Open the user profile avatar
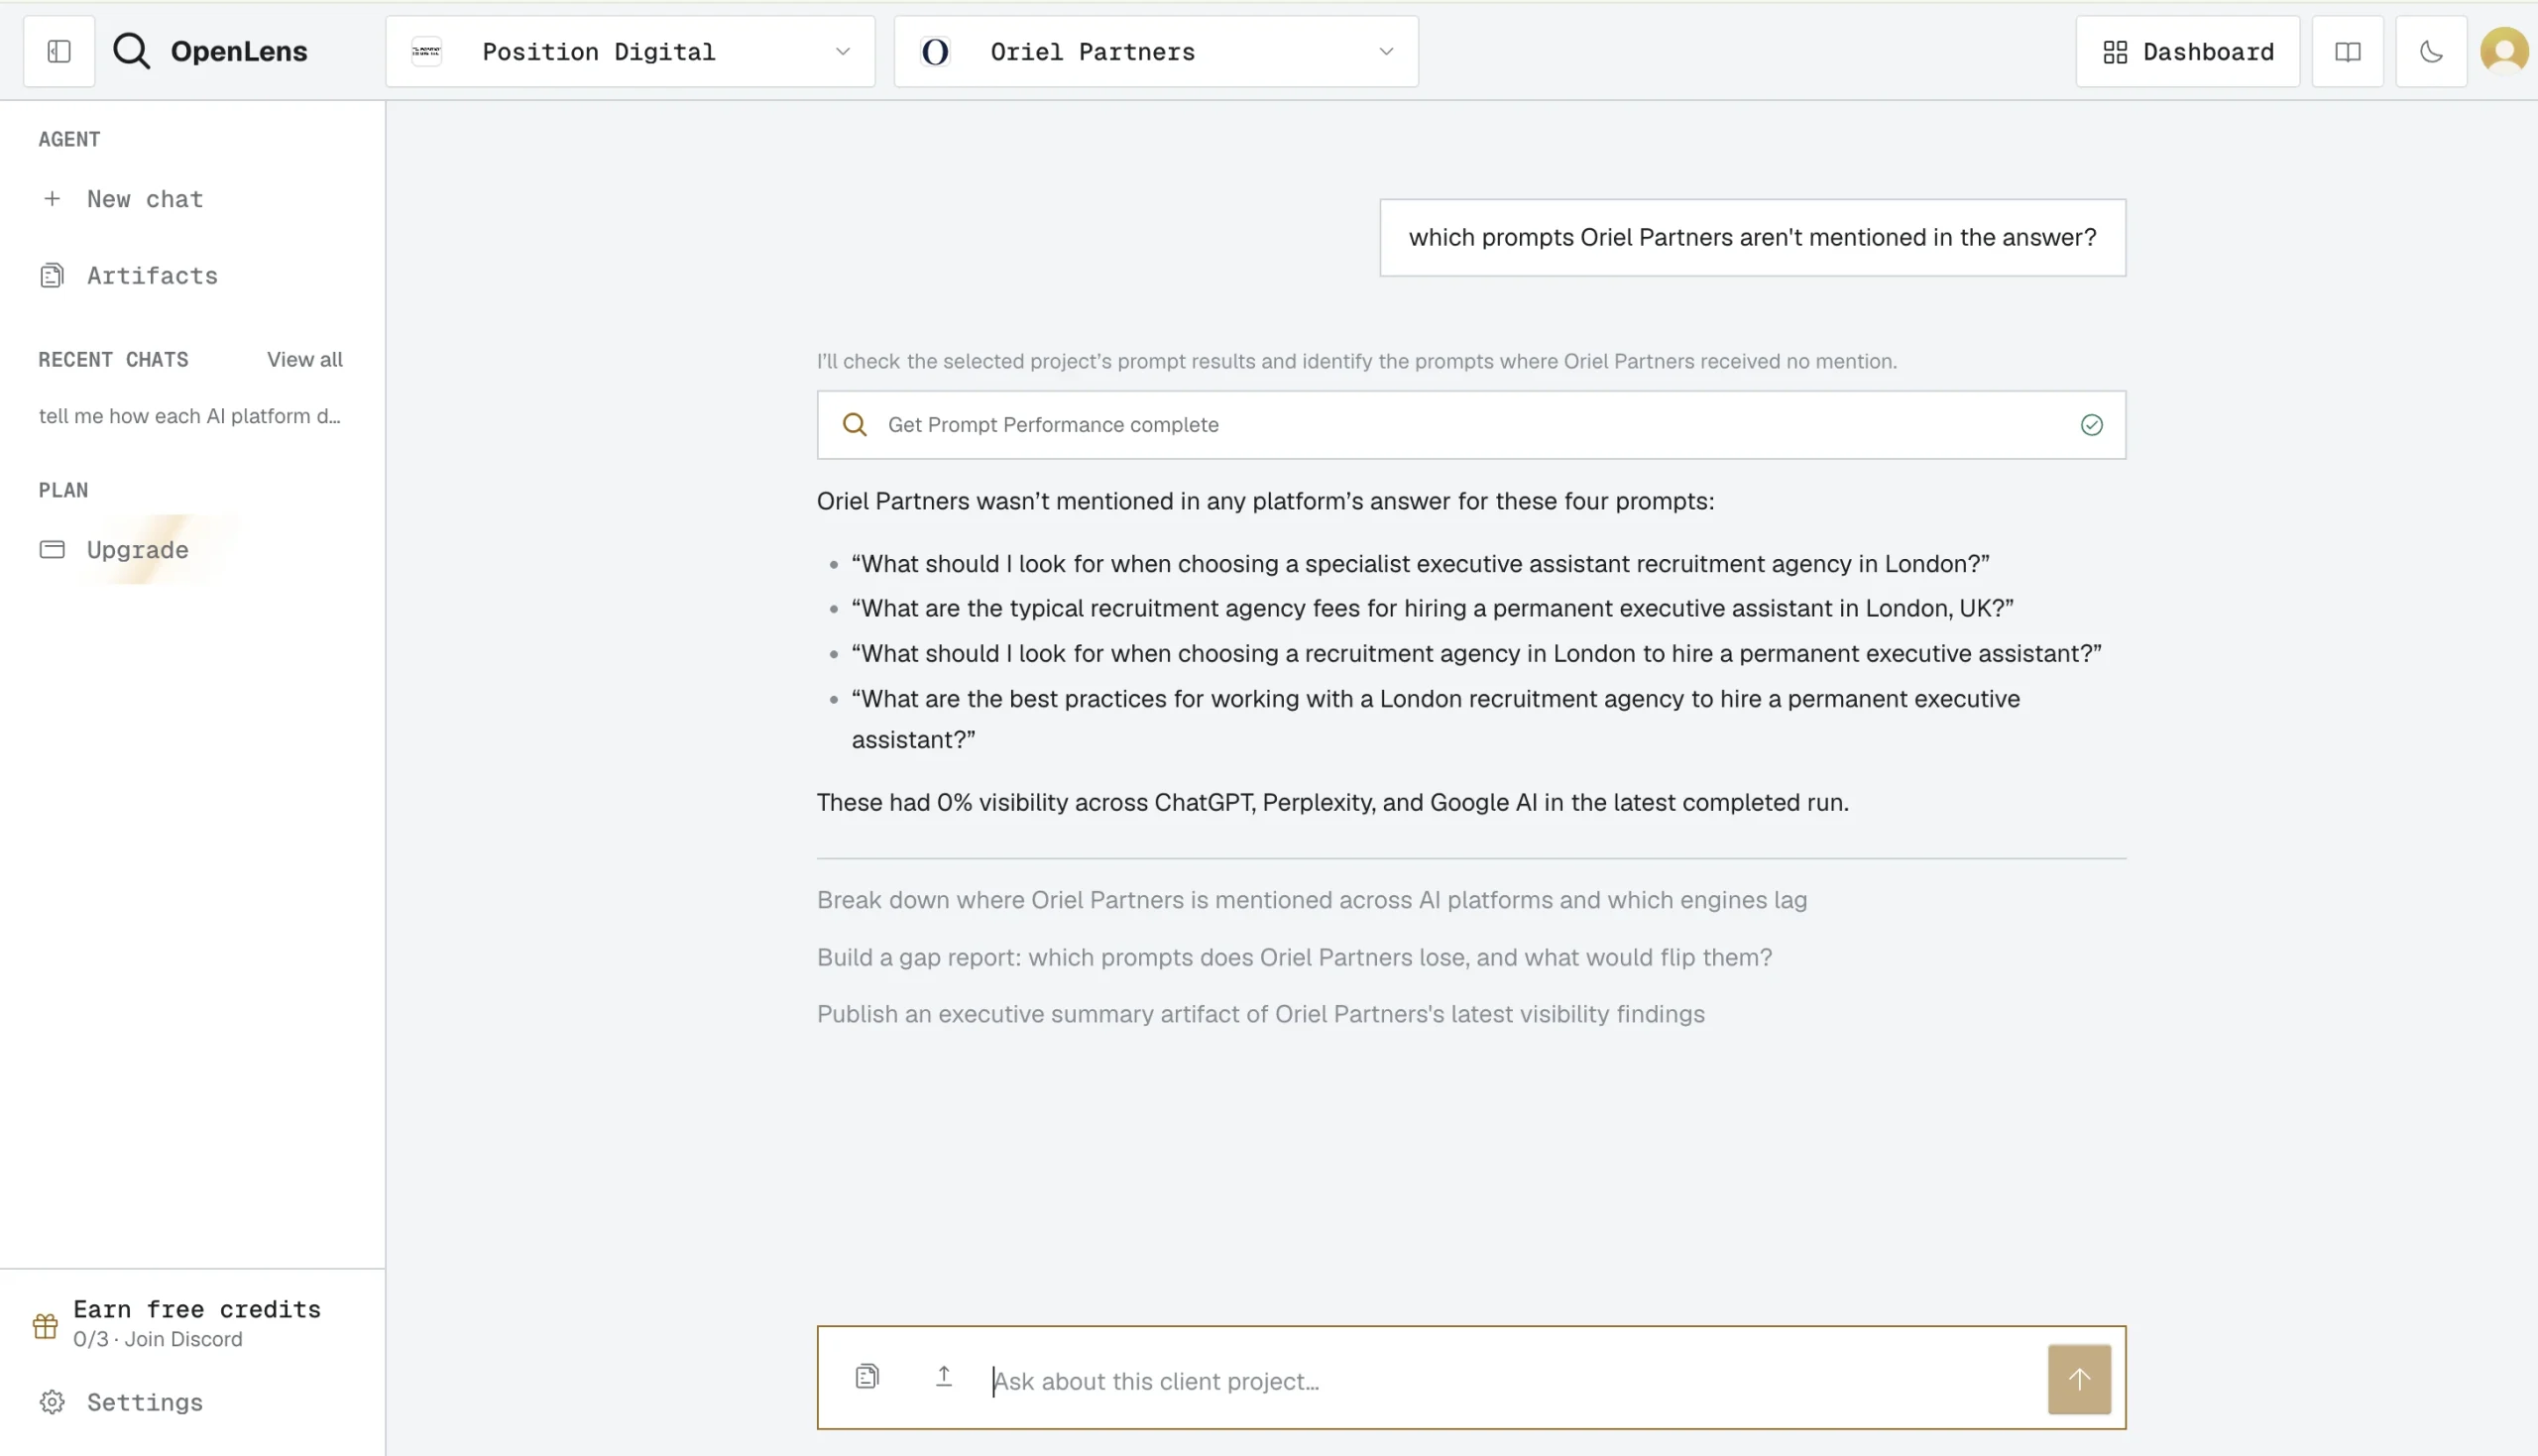 (x=2505, y=51)
